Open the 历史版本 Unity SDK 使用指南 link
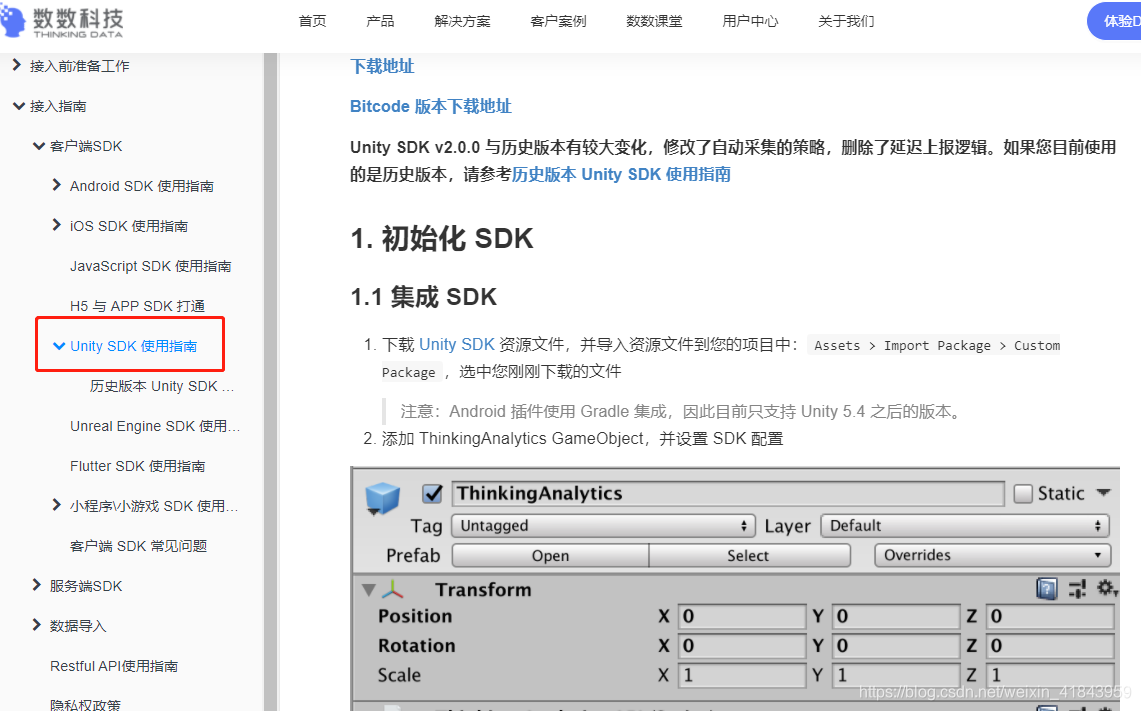Viewport: 1141px width, 711px height. 621,175
